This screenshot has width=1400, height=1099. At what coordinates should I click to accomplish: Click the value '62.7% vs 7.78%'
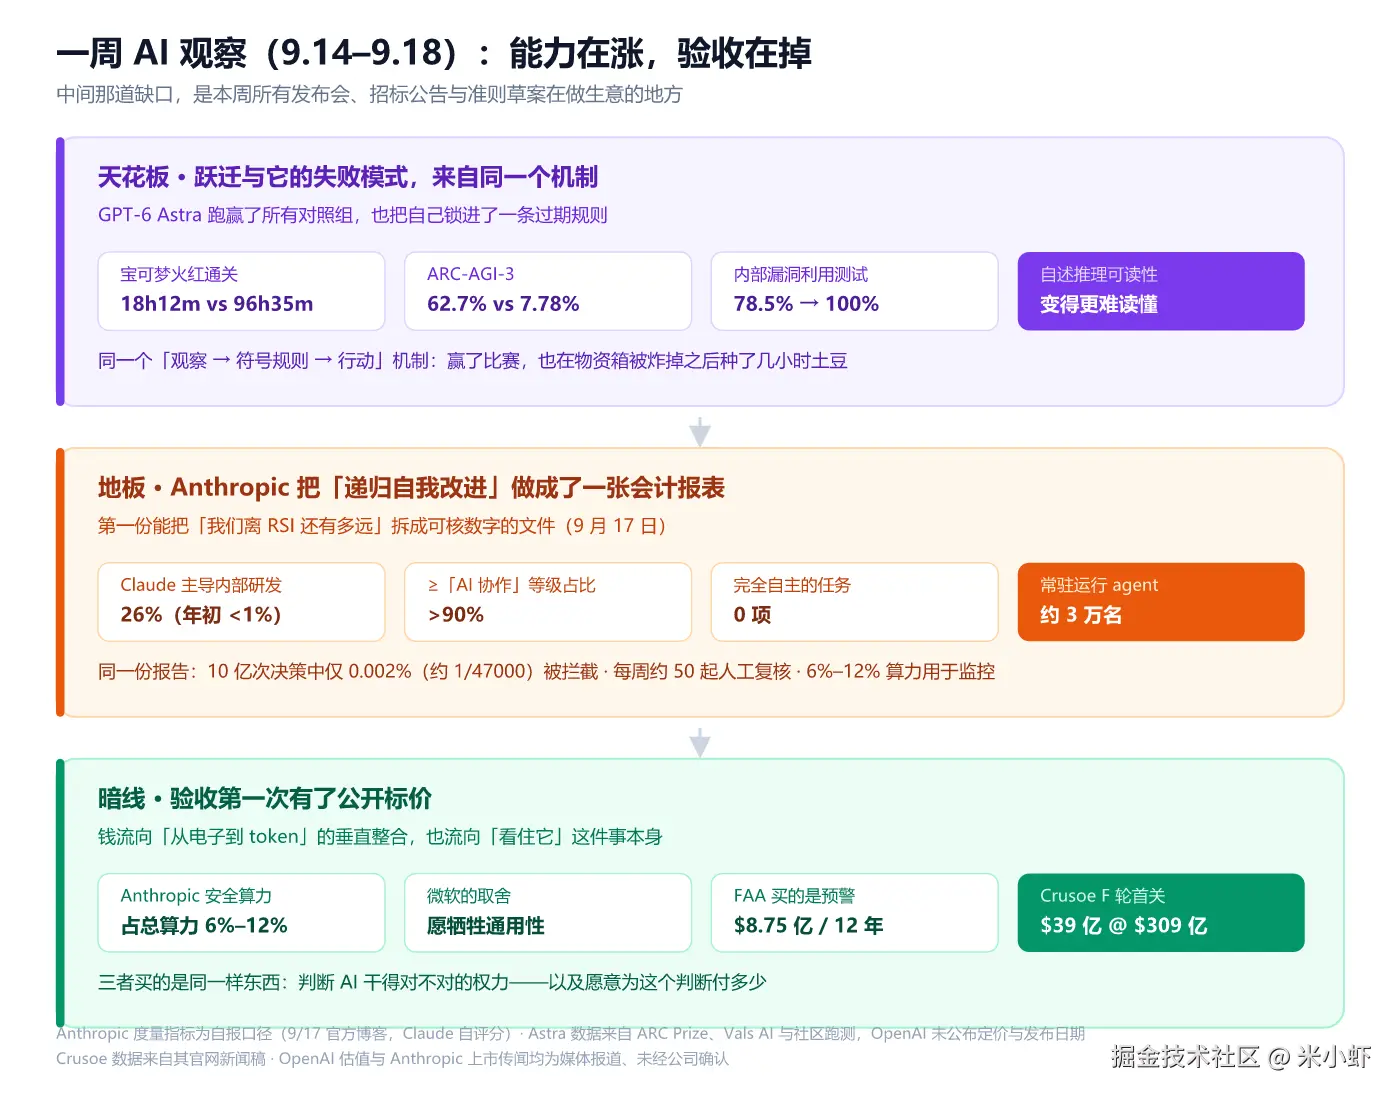[x=503, y=304]
